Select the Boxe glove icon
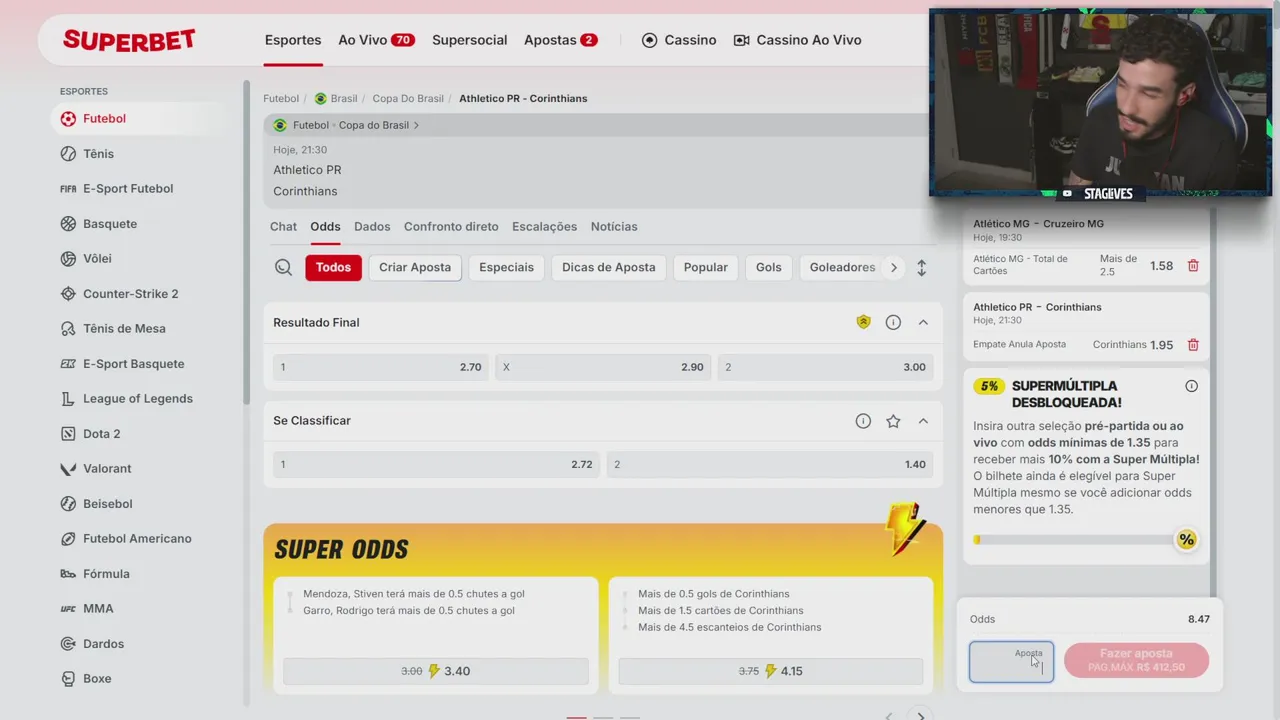This screenshot has width=1280, height=720. tap(68, 679)
